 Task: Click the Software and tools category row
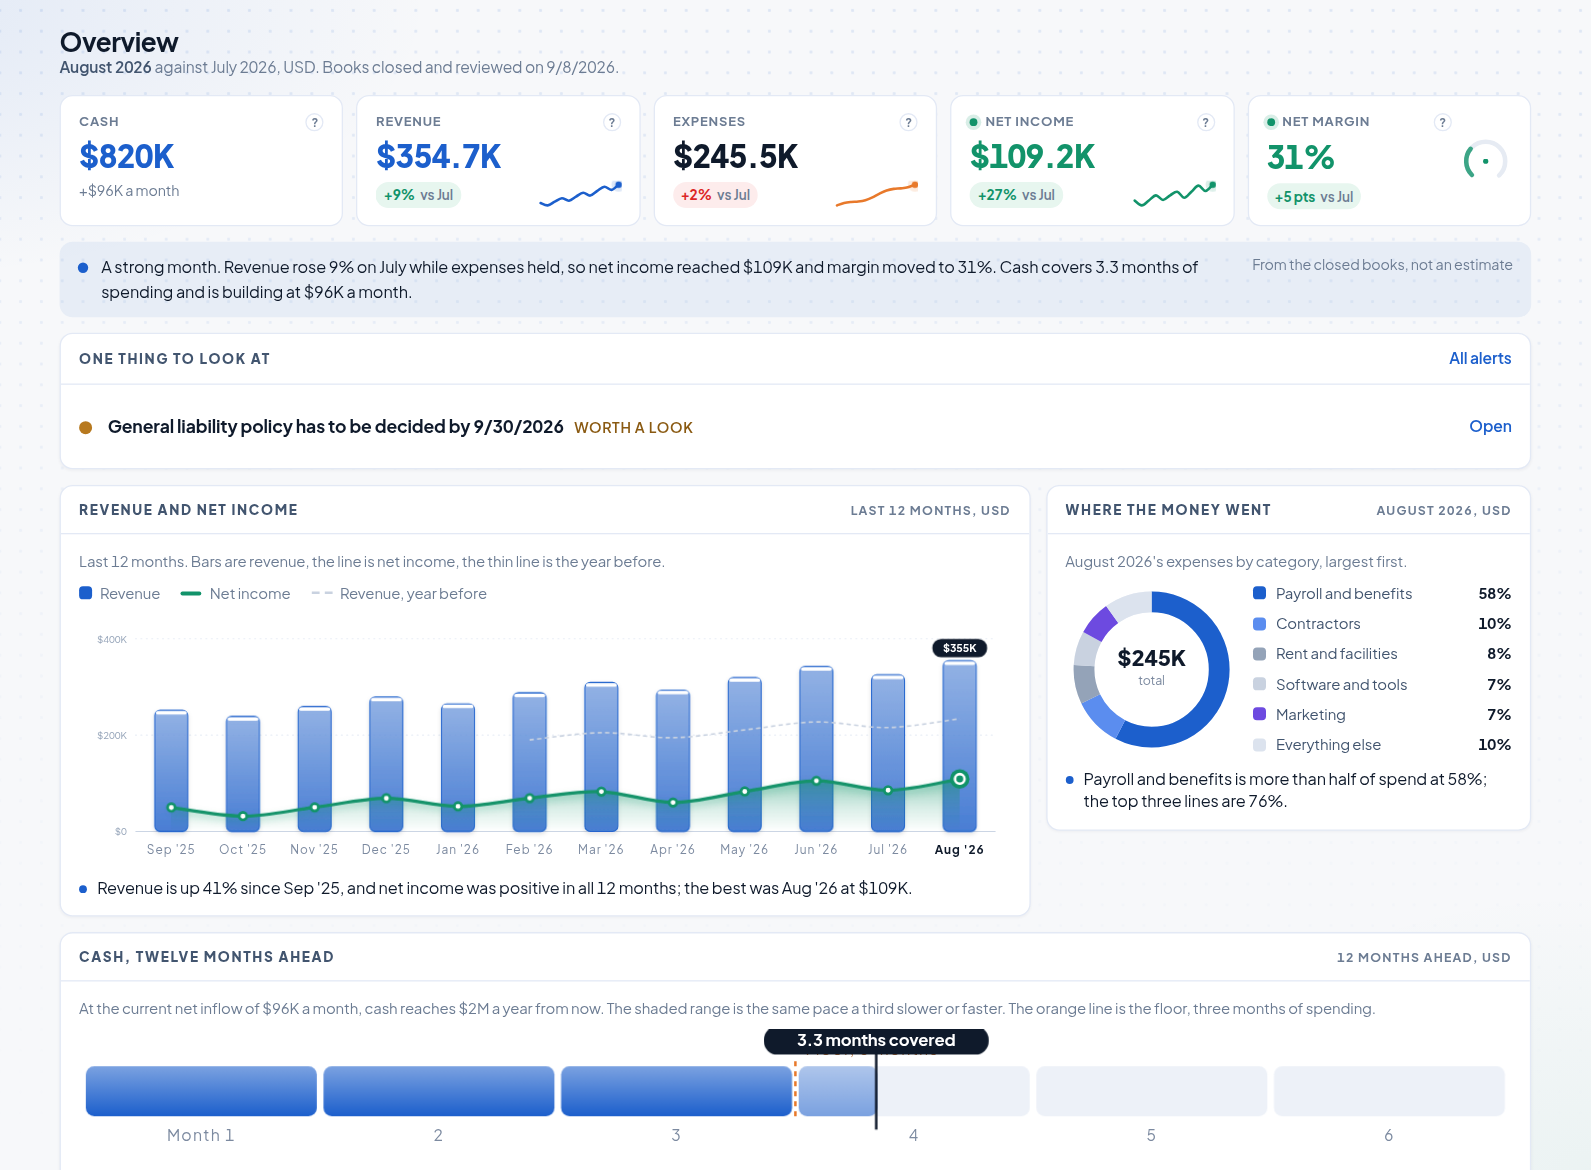coord(1382,685)
